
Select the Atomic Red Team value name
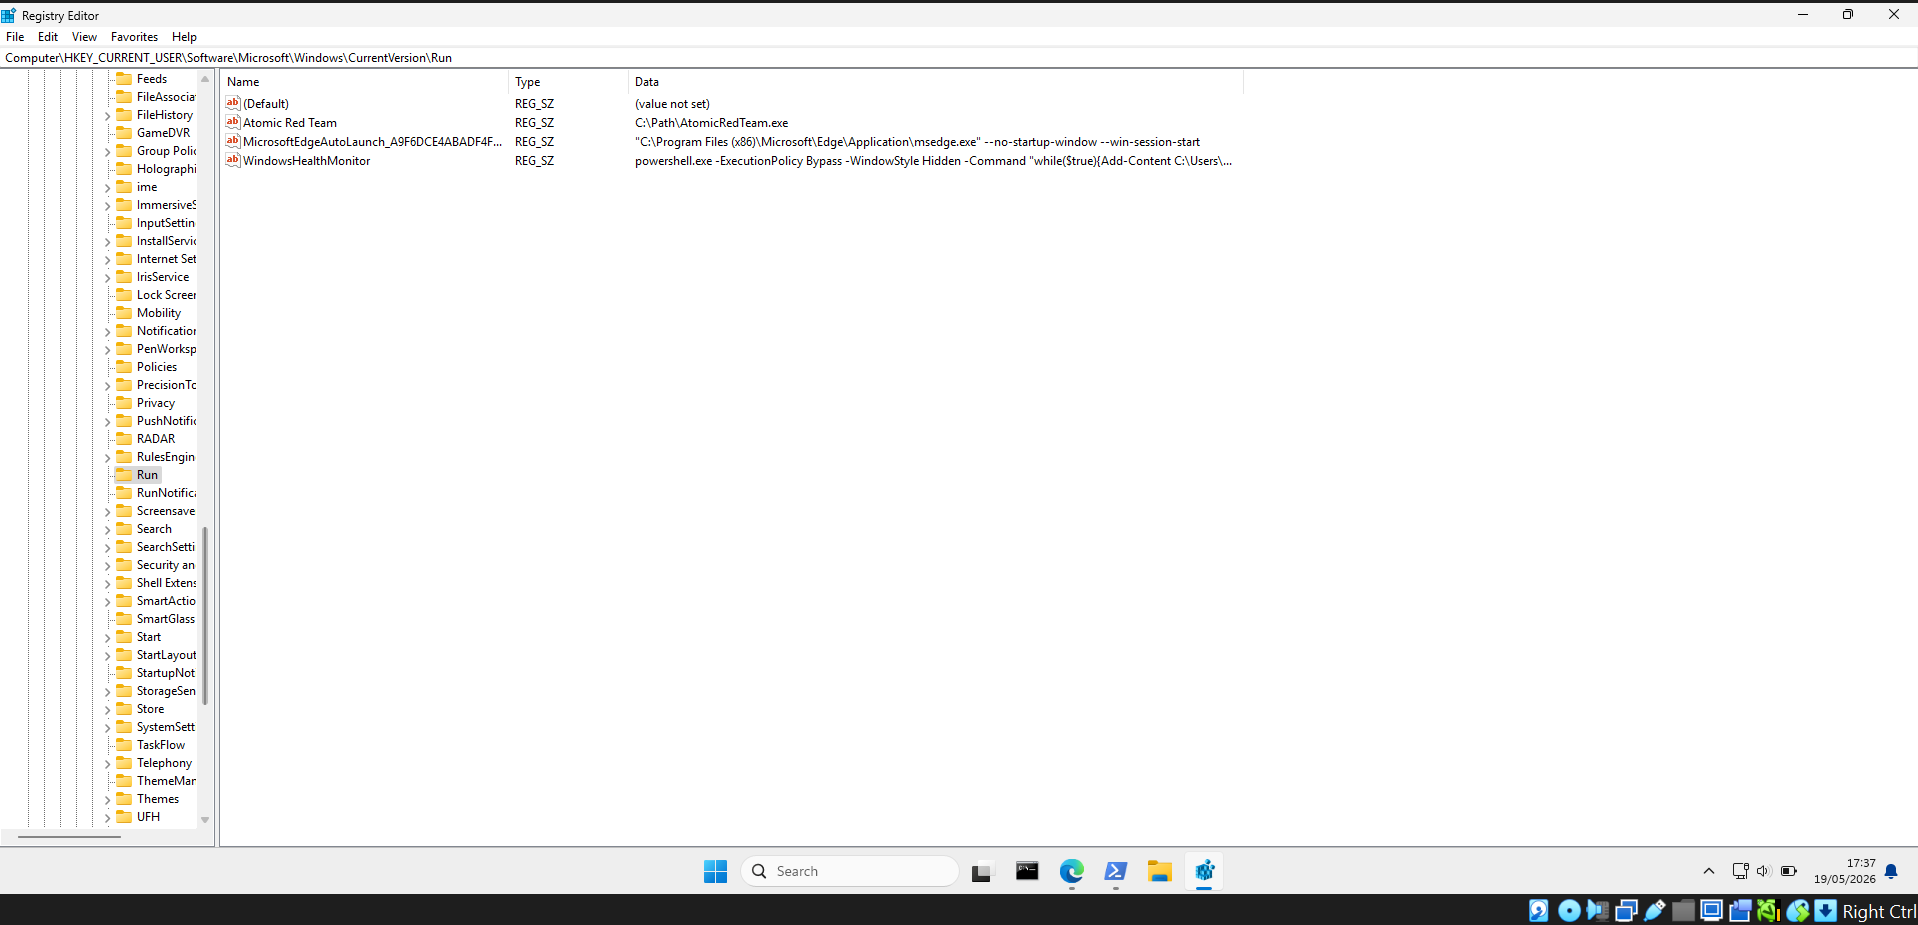tap(290, 123)
